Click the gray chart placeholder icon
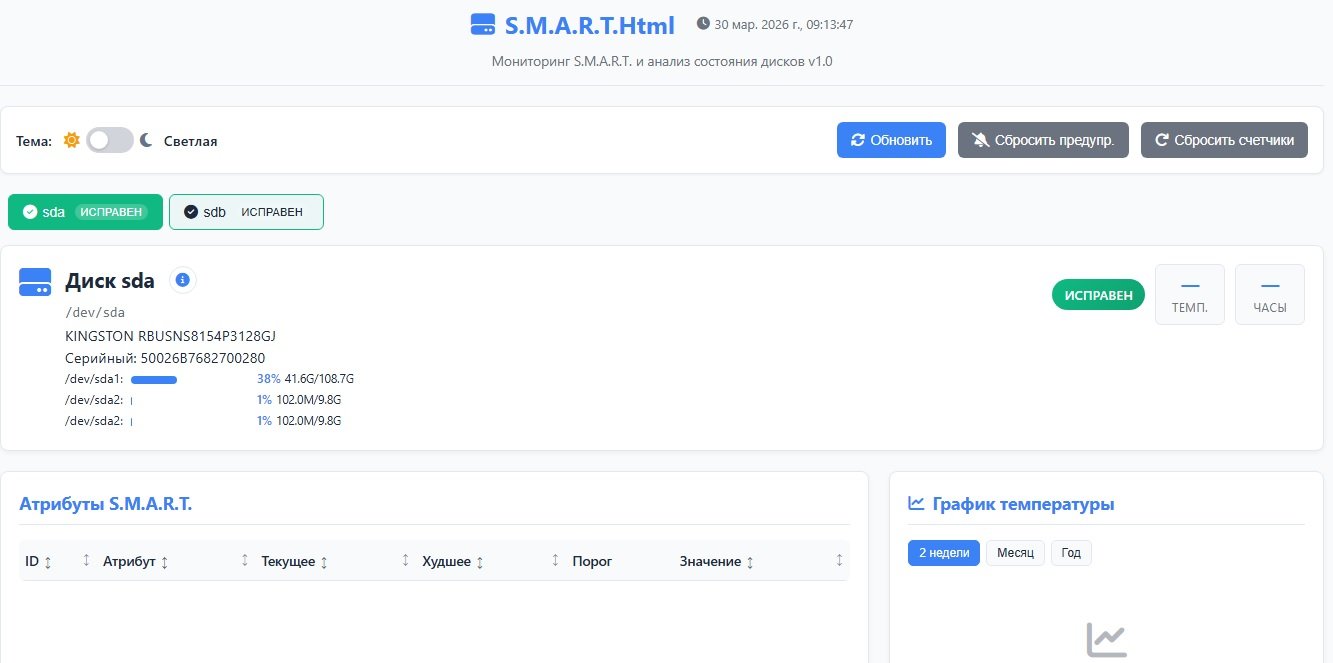This screenshot has height=663, width=1333. 1106,640
